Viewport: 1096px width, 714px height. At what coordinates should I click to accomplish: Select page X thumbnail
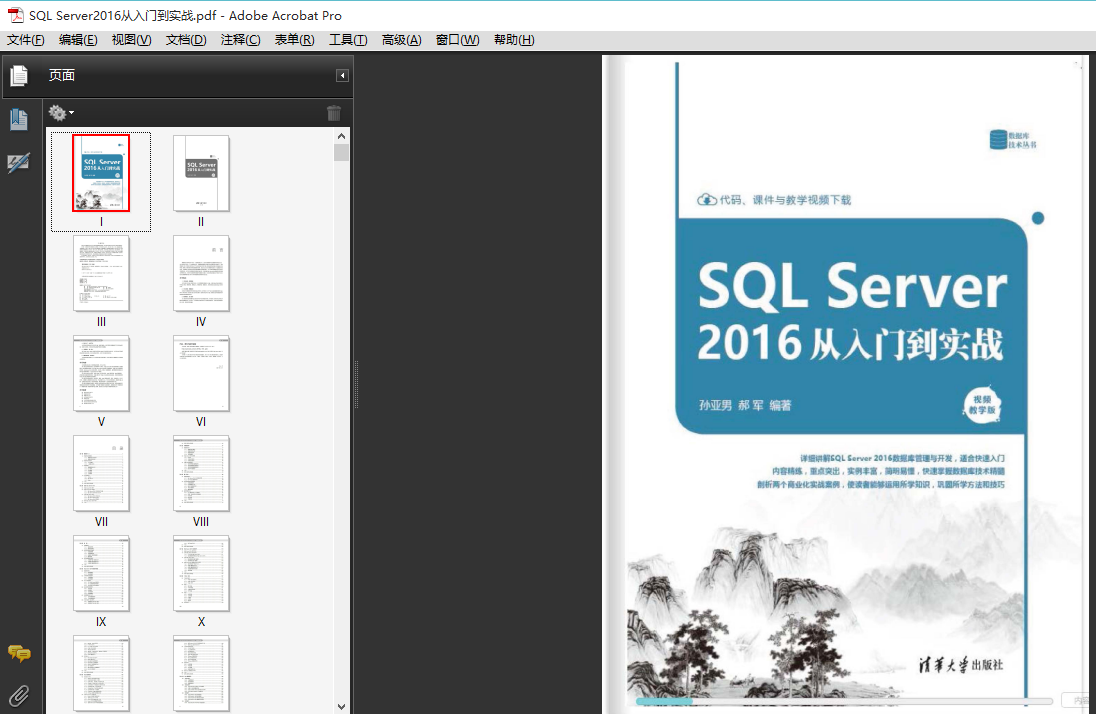201,573
